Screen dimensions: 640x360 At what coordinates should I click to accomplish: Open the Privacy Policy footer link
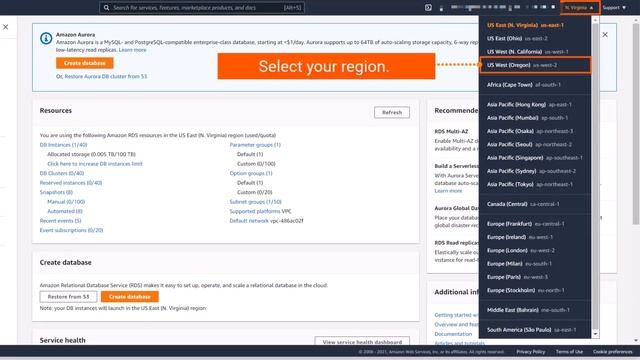pyautogui.click(x=531, y=352)
